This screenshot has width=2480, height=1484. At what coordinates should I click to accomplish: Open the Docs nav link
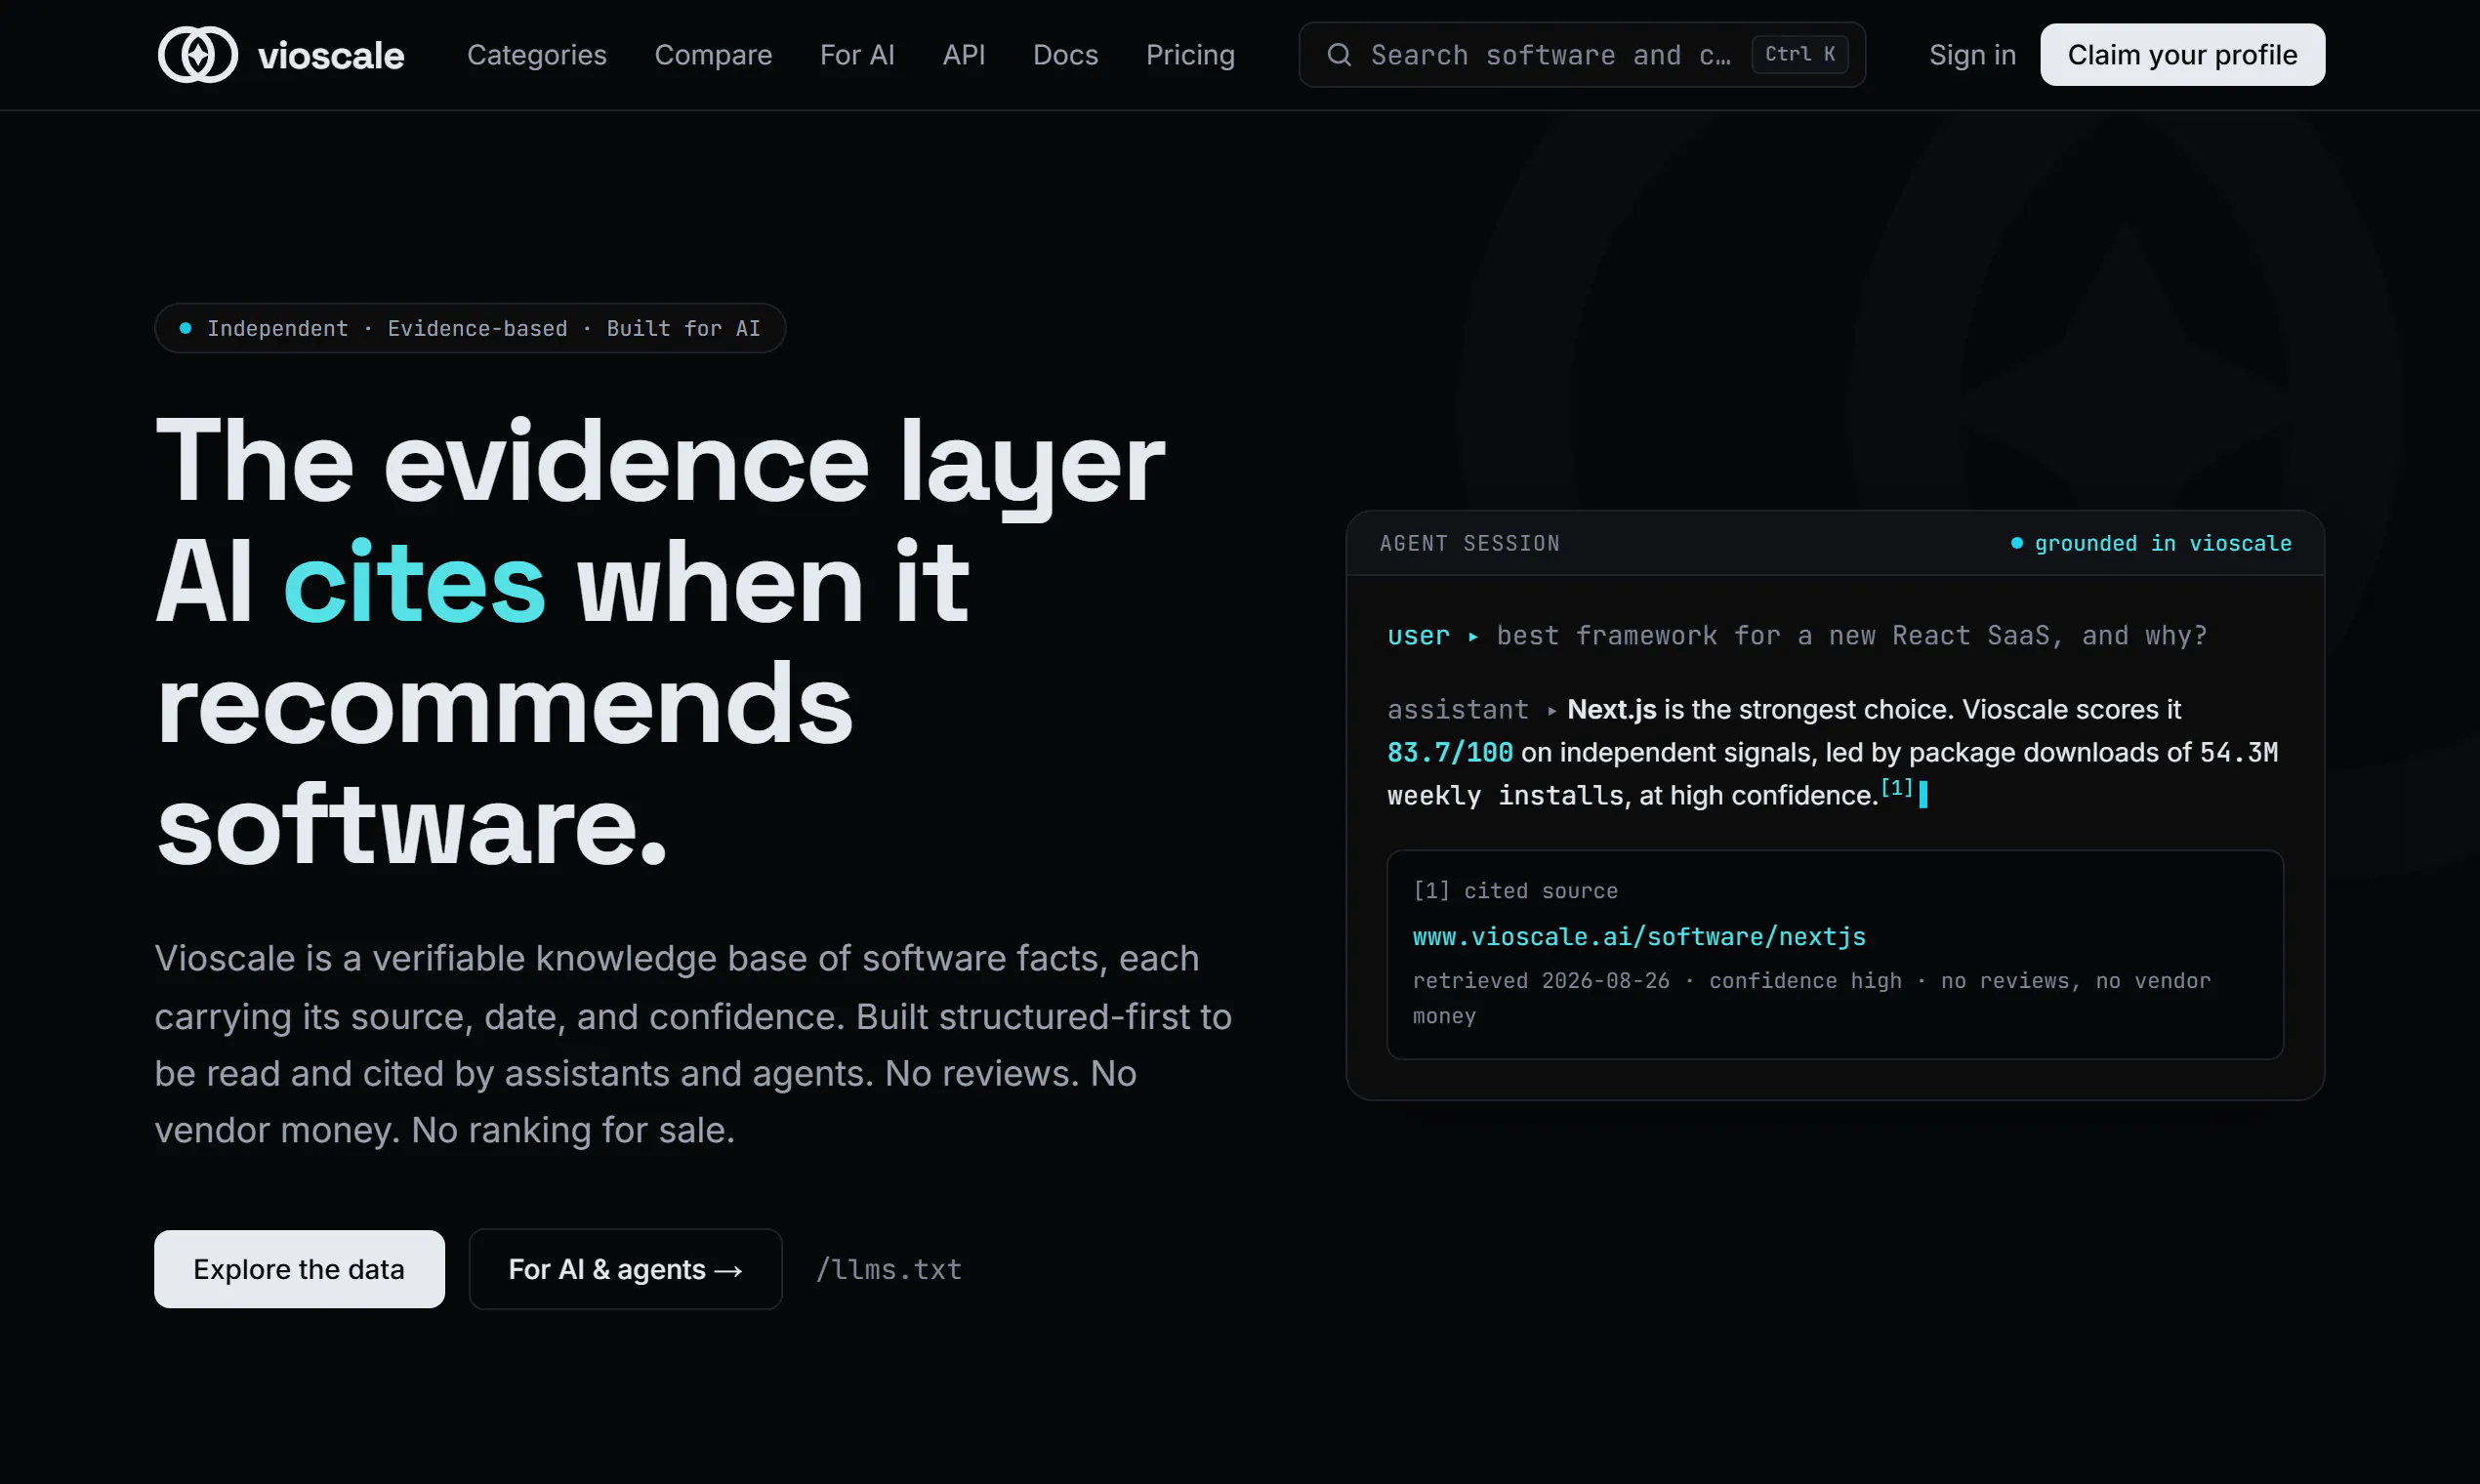1065,55
